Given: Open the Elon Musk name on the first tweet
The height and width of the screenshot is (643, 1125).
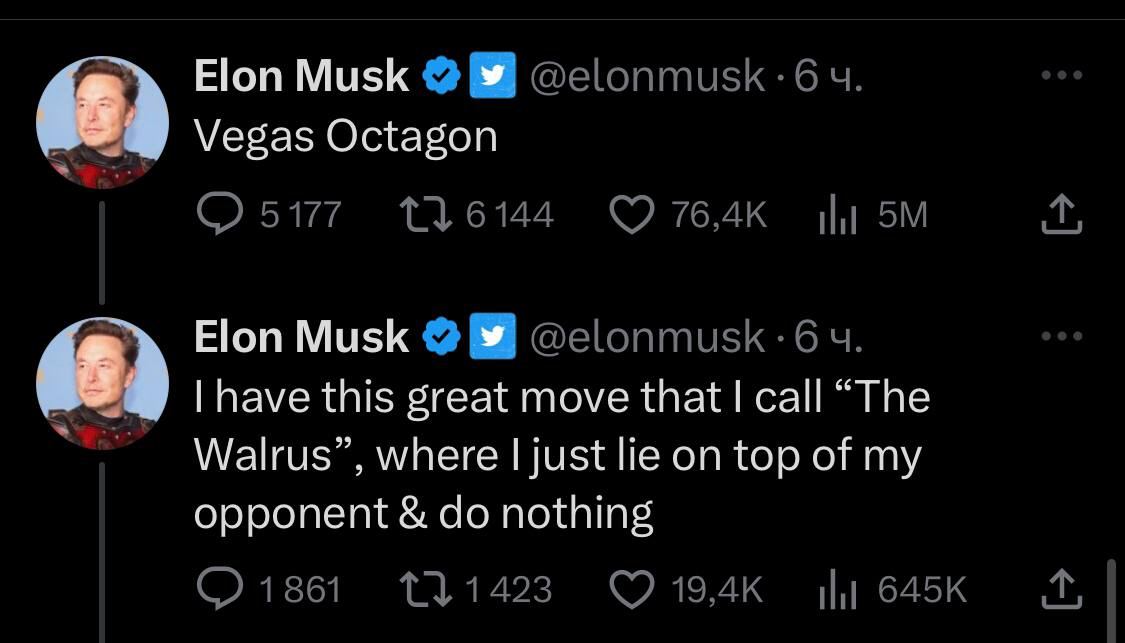Looking at the screenshot, I should click(x=301, y=76).
